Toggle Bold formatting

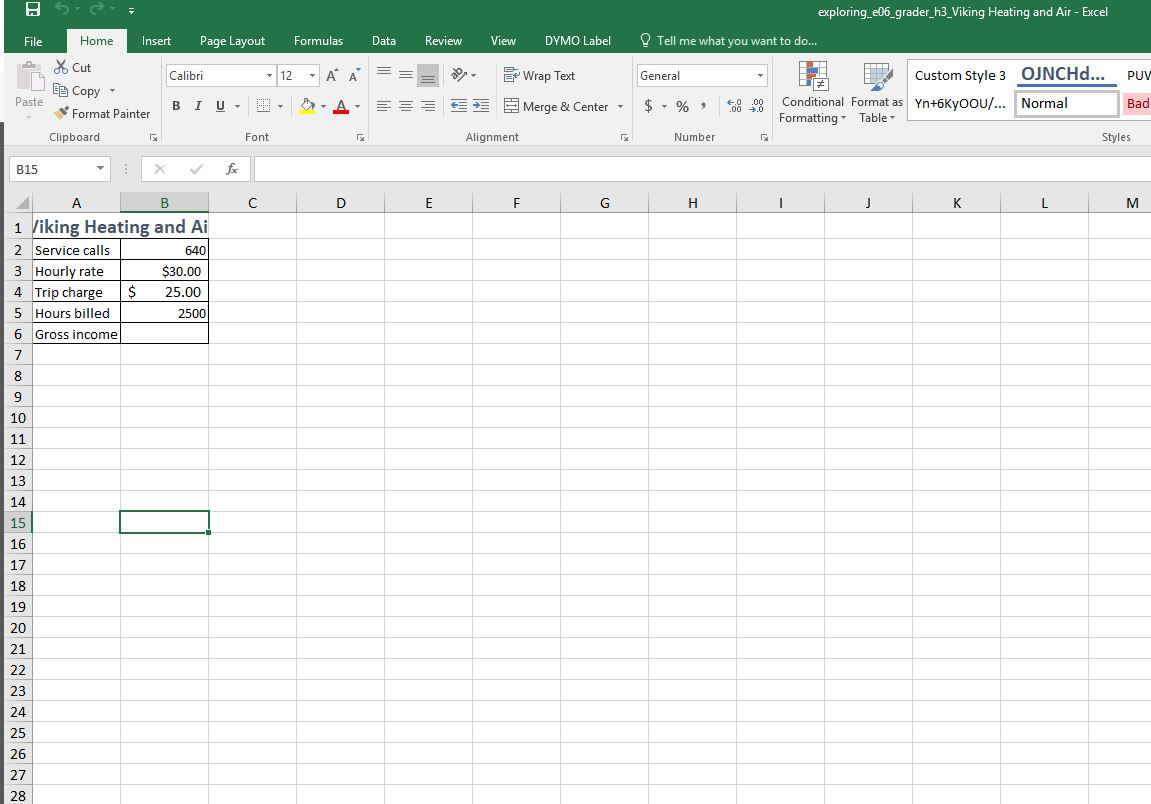point(176,106)
